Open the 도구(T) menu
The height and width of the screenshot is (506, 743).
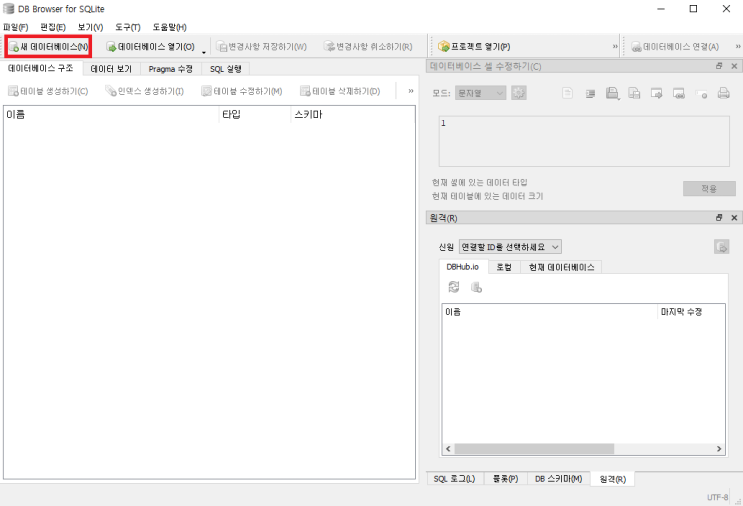pos(127,27)
